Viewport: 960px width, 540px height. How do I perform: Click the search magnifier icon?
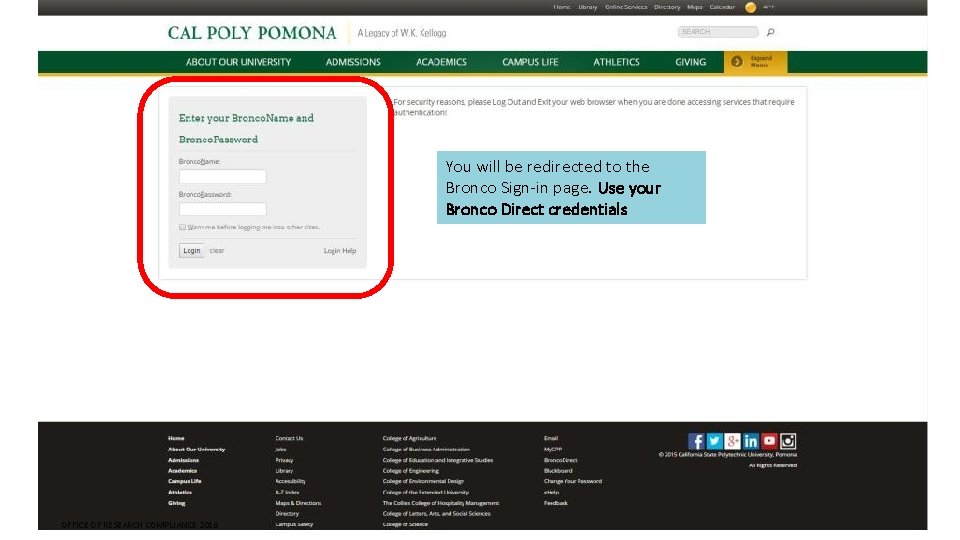(x=771, y=32)
